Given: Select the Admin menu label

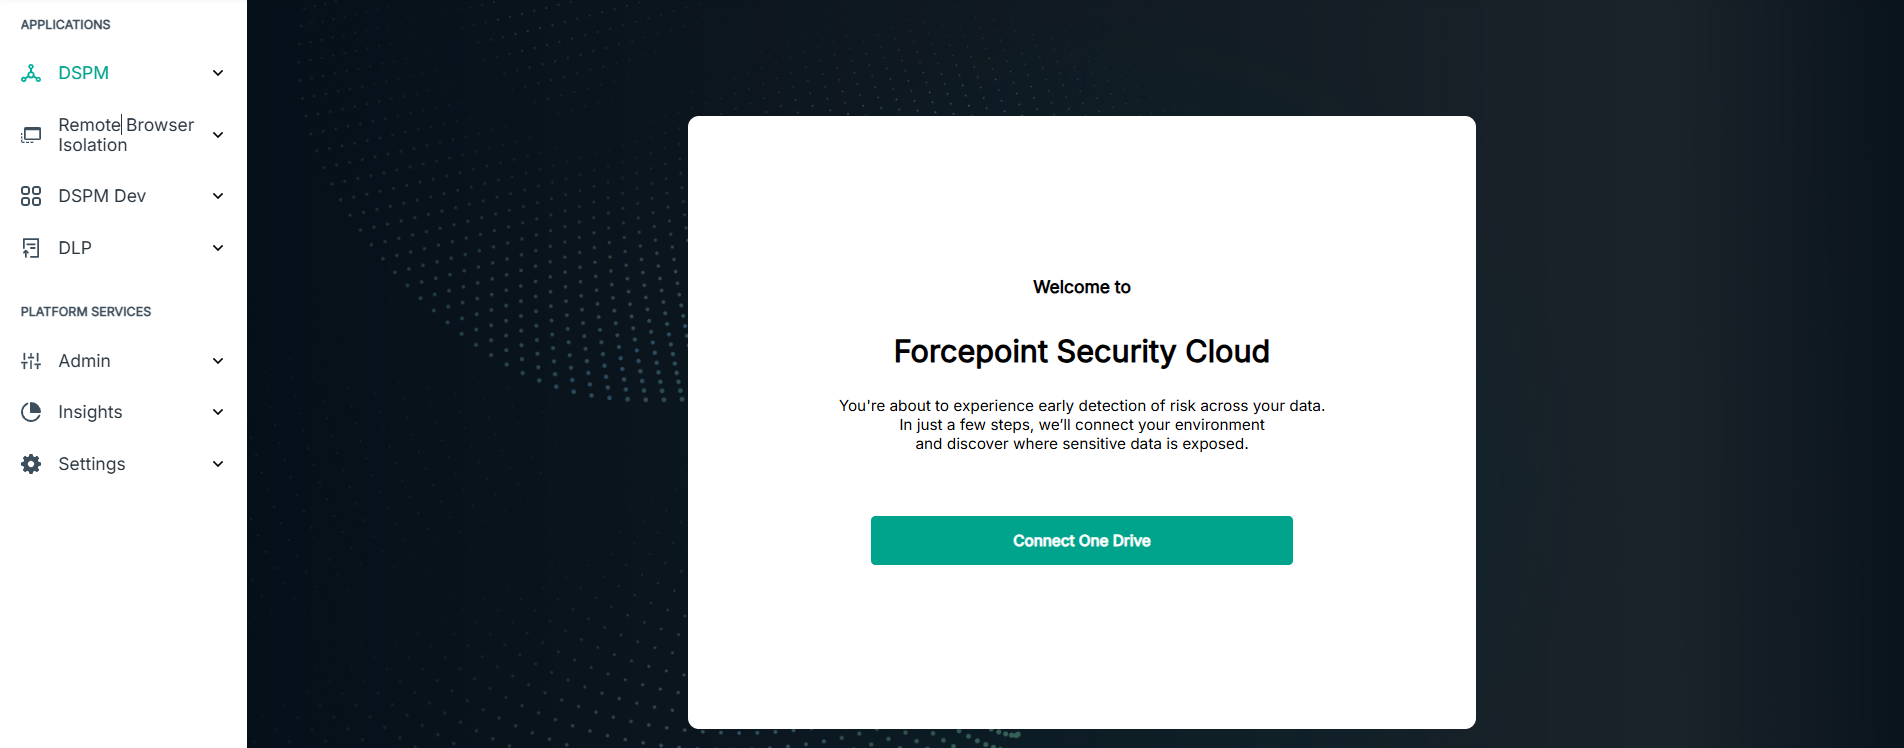Looking at the screenshot, I should (84, 361).
